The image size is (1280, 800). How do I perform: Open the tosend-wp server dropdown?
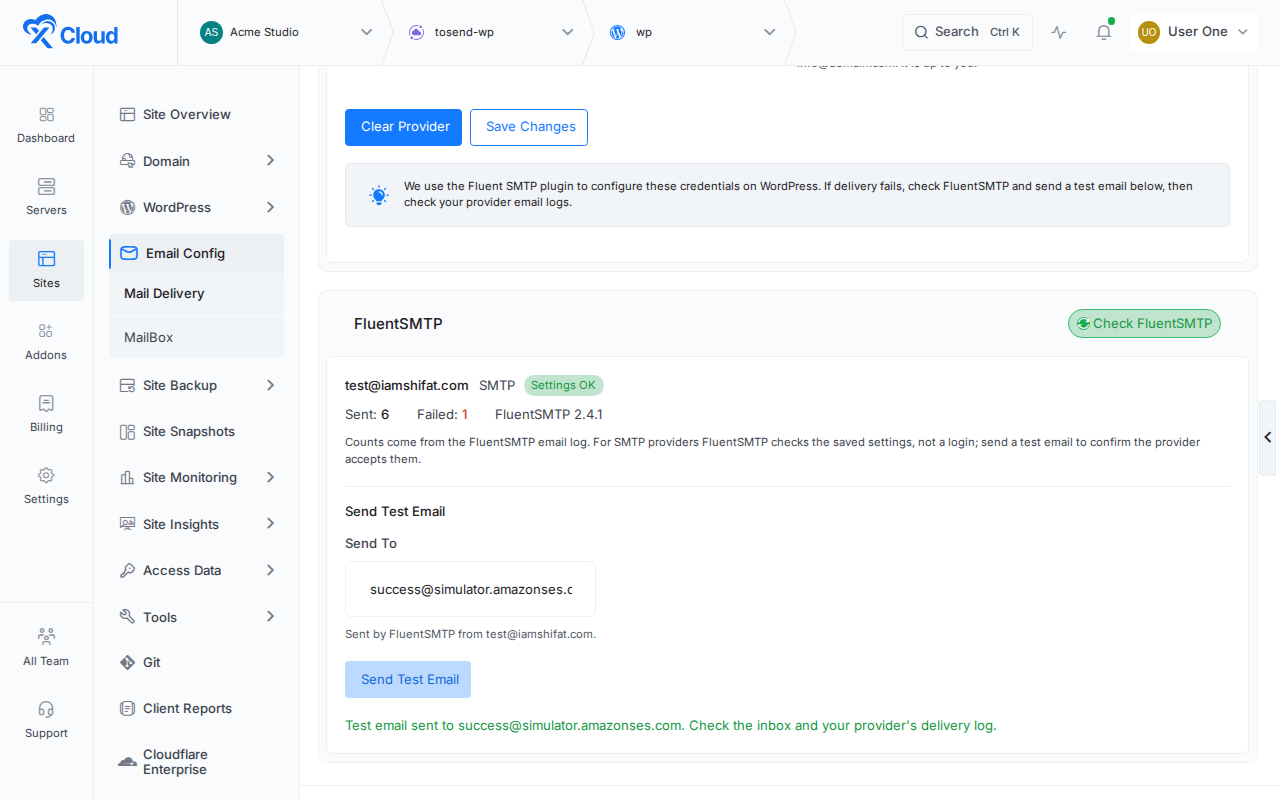tap(492, 32)
